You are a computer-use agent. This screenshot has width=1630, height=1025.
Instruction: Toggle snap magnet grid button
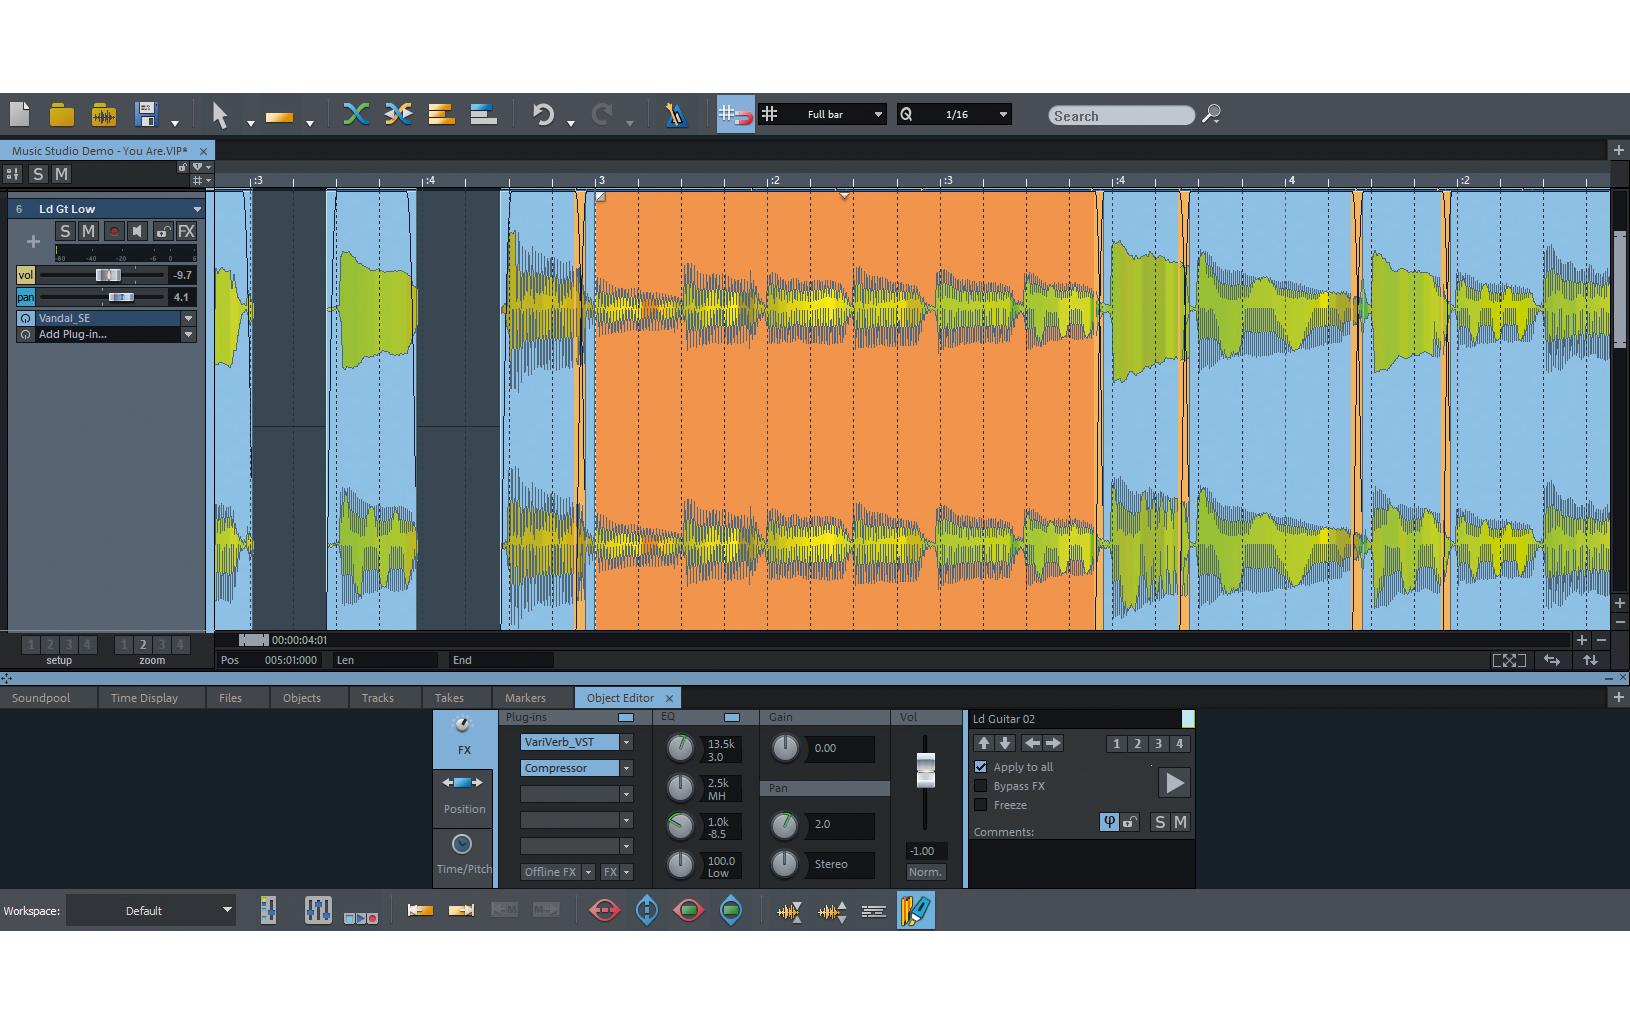click(736, 115)
